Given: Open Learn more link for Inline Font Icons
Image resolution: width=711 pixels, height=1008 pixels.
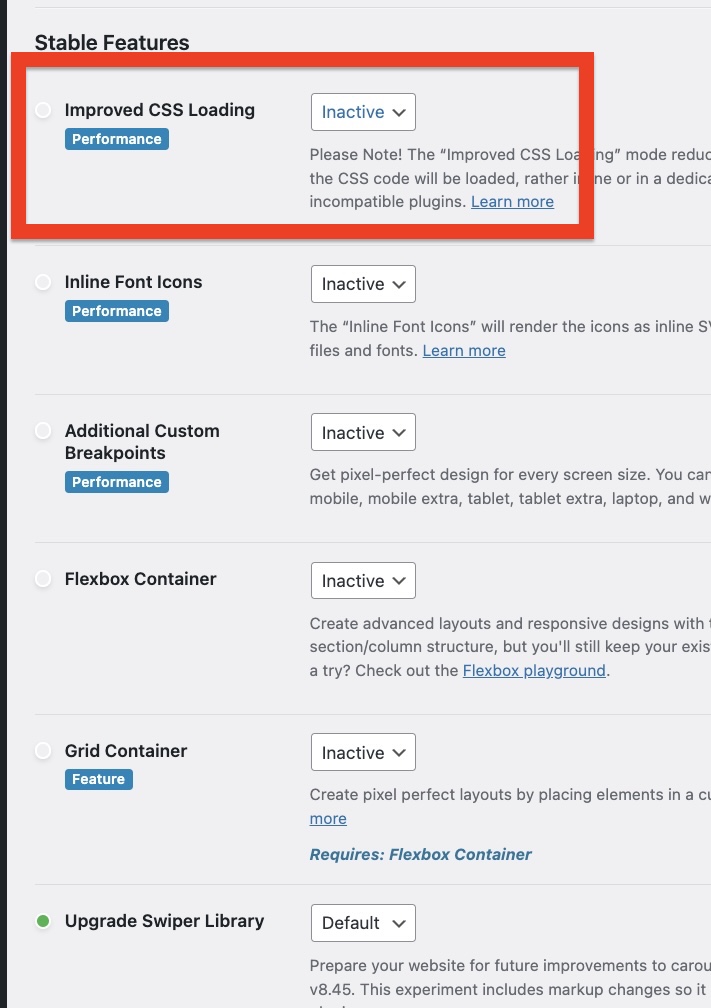Looking at the screenshot, I should (464, 351).
